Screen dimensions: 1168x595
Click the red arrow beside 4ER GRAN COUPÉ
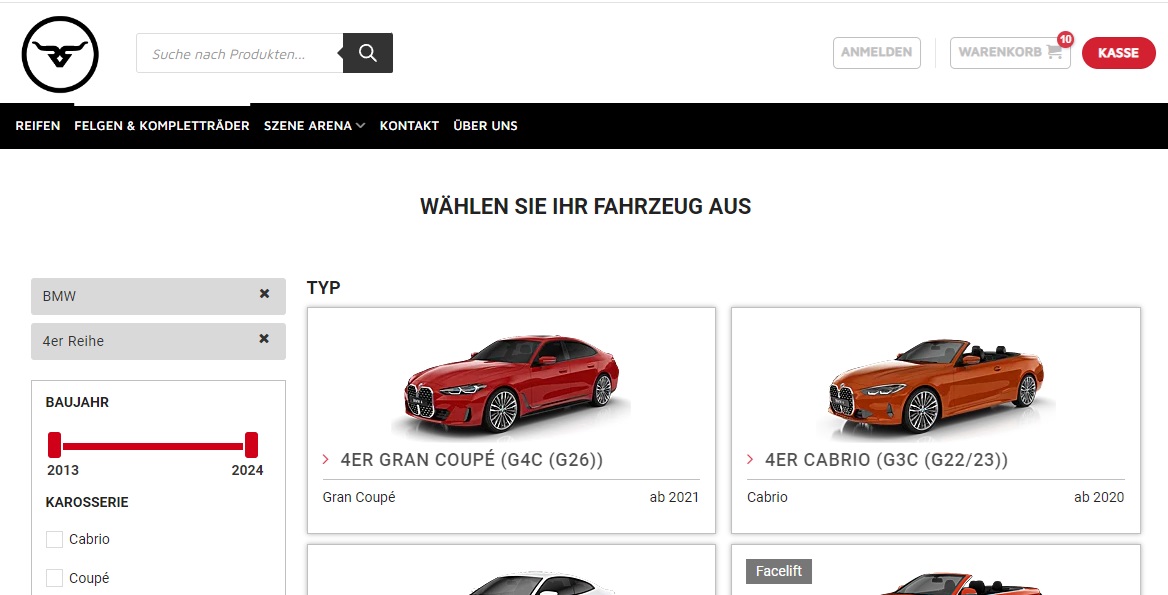coord(326,459)
